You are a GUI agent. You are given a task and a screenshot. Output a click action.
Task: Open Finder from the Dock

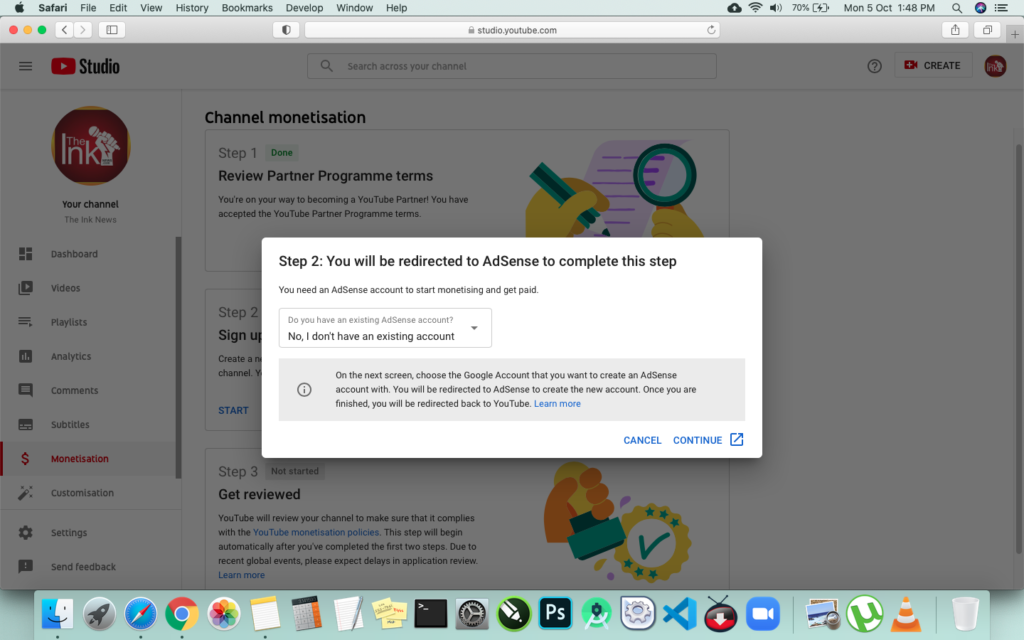[57, 614]
